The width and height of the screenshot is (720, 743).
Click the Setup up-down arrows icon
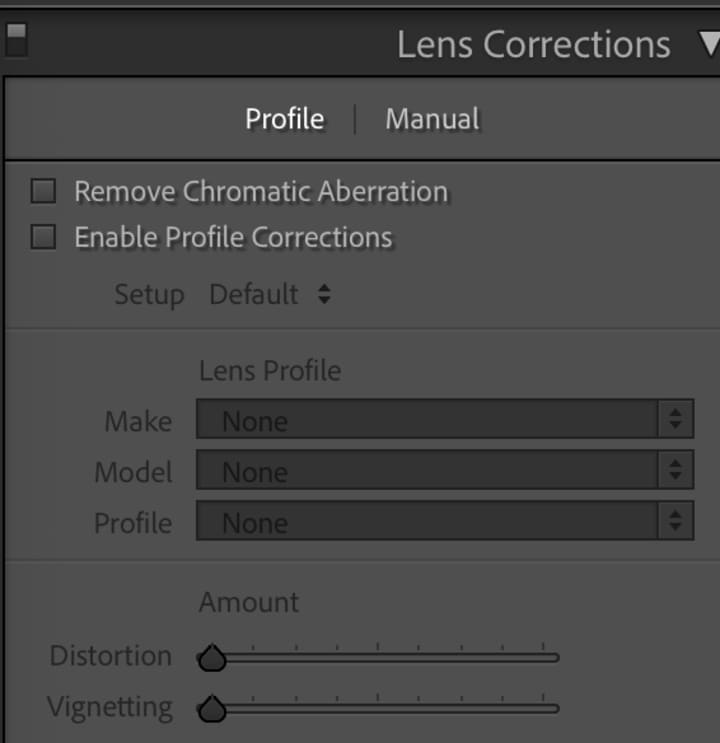[323, 295]
